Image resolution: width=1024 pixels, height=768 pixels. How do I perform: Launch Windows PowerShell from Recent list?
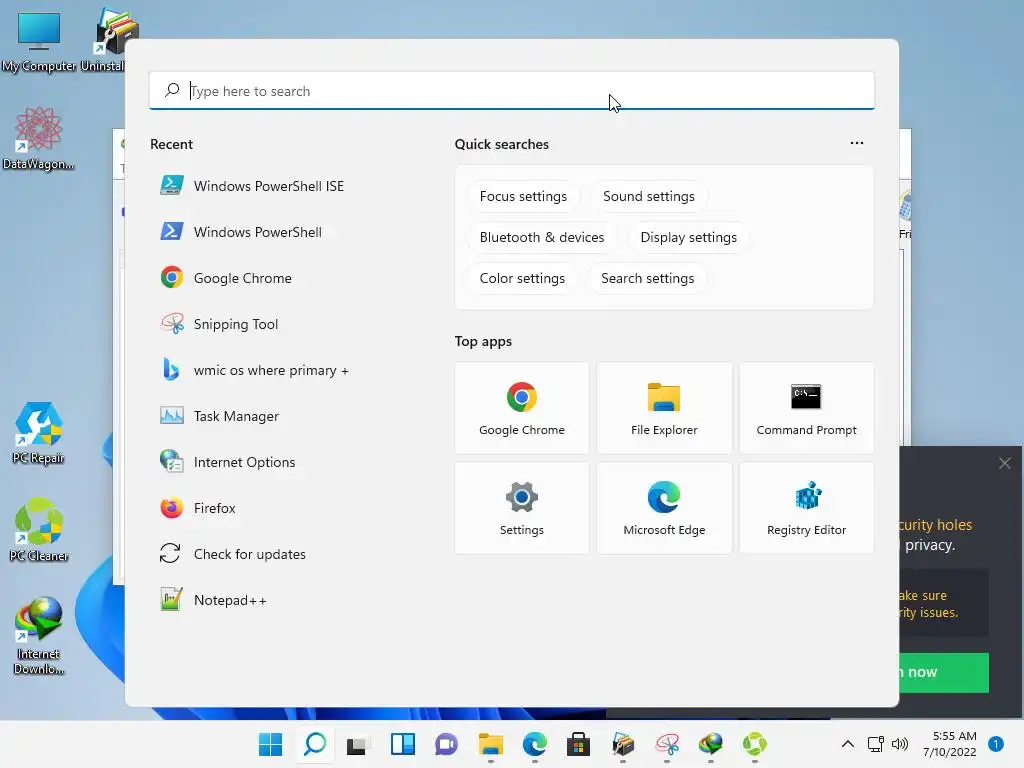tap(241, 232)
